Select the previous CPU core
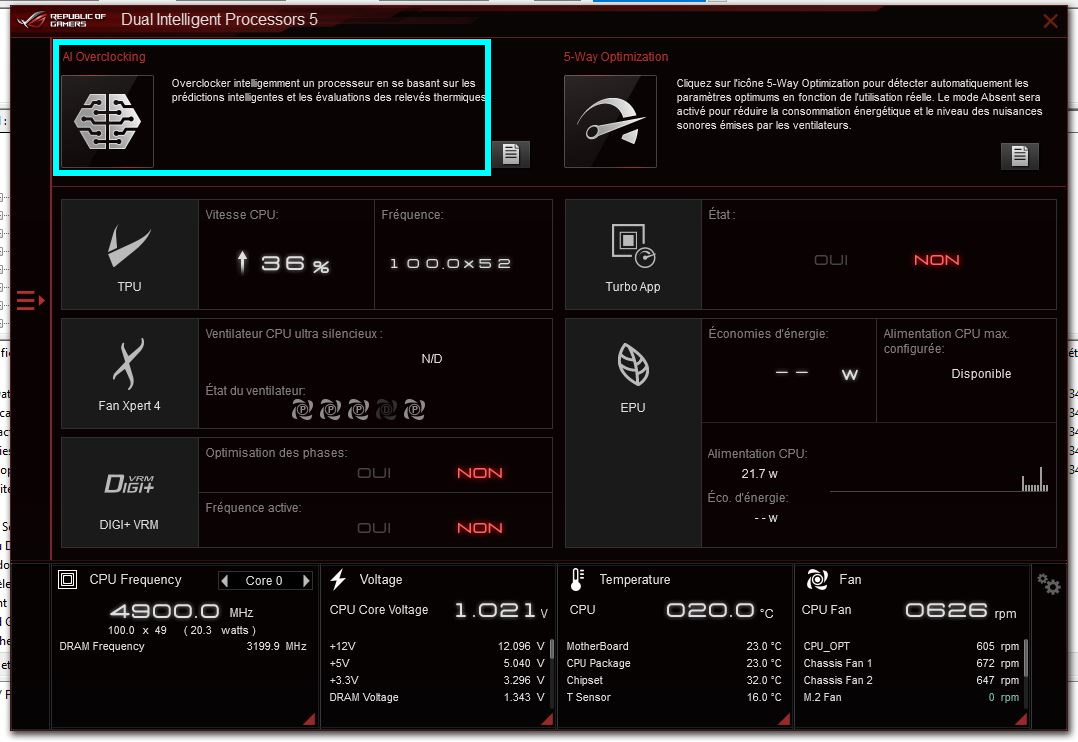This screenshot has height=742, width=1078. coord(225,581)
